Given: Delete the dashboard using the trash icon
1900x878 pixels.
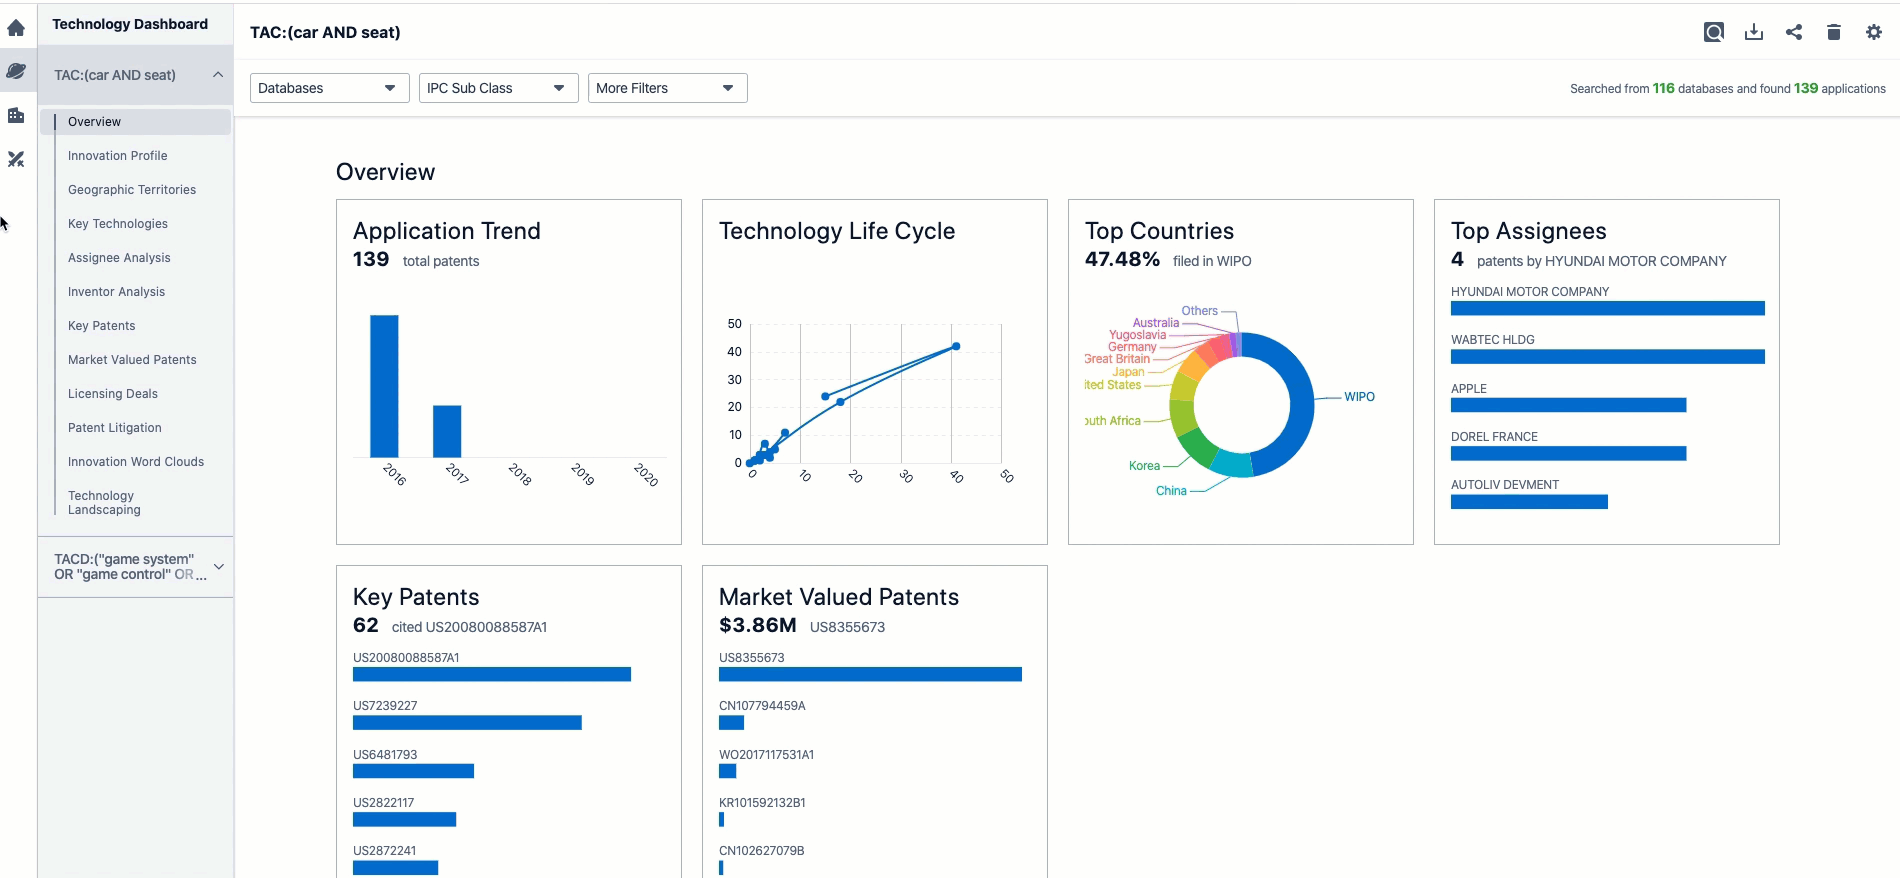Looking at the screenshot, I should 1833,32.
